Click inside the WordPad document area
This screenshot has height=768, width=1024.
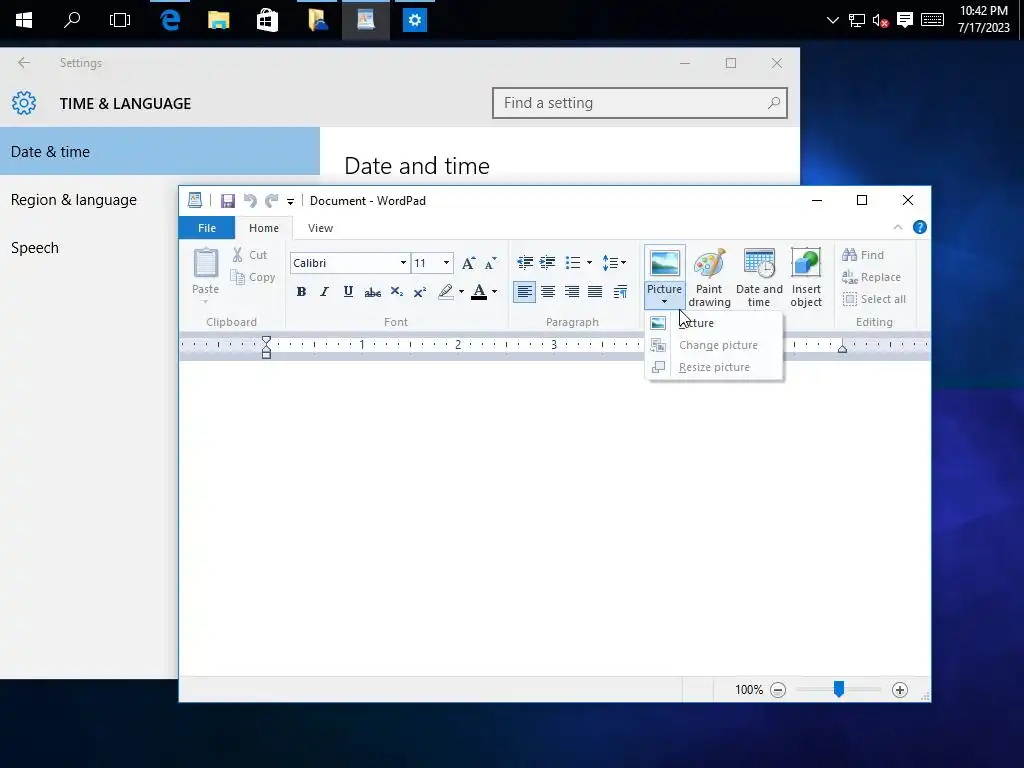click(554, 518)
